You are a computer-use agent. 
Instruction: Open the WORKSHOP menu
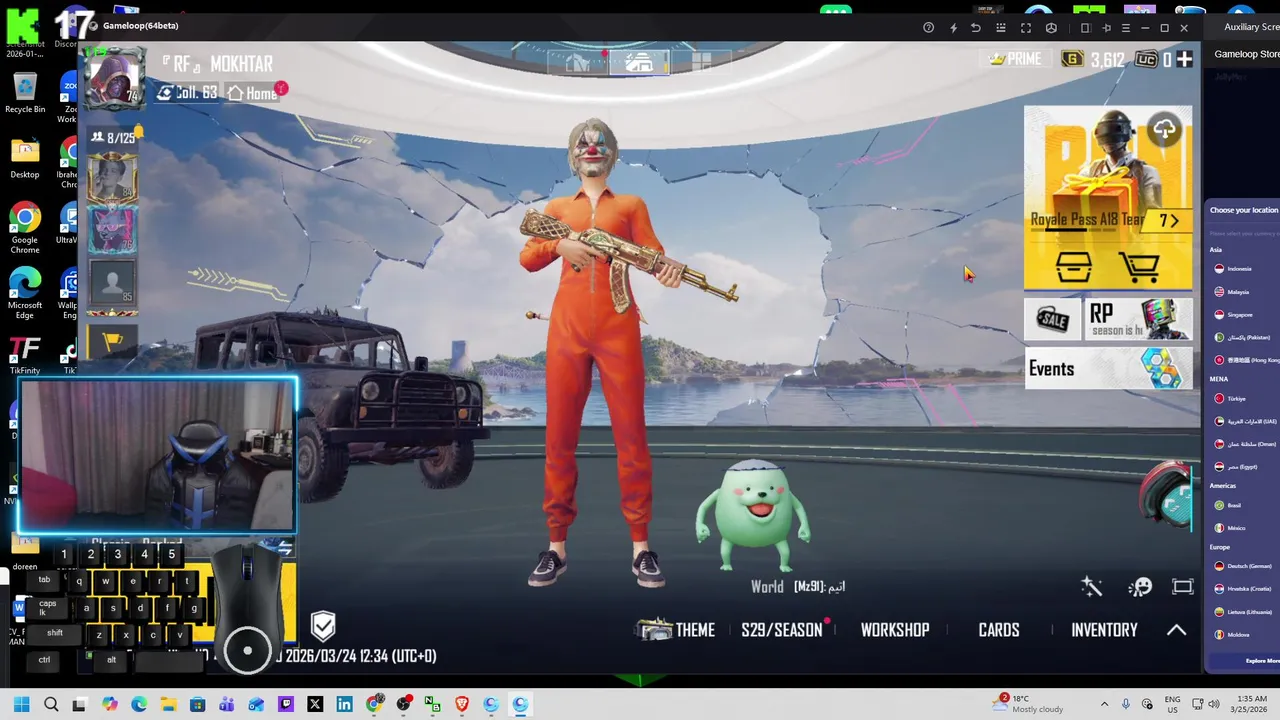[x=895, y=630]
